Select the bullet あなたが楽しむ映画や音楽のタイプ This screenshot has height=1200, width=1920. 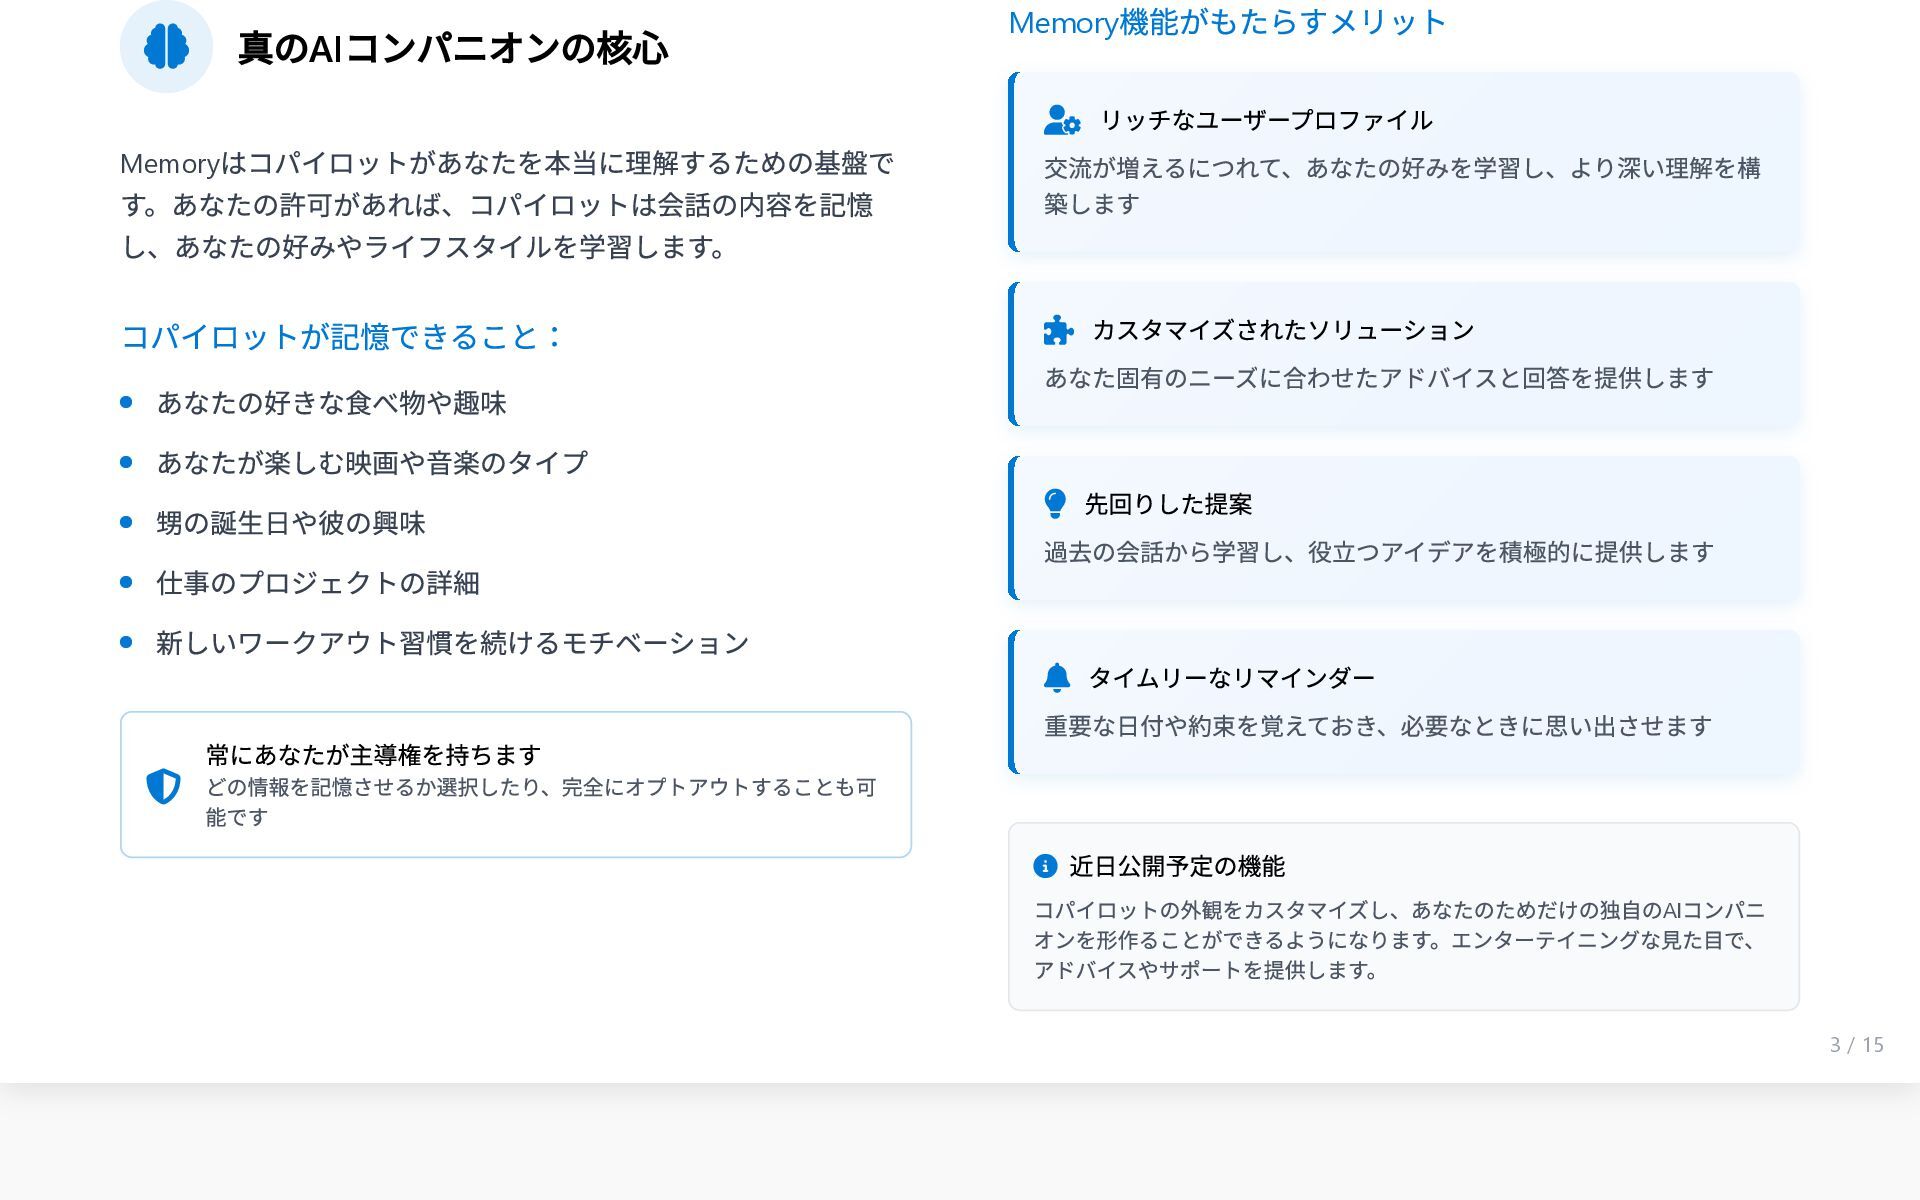click(x=372, y=463)
